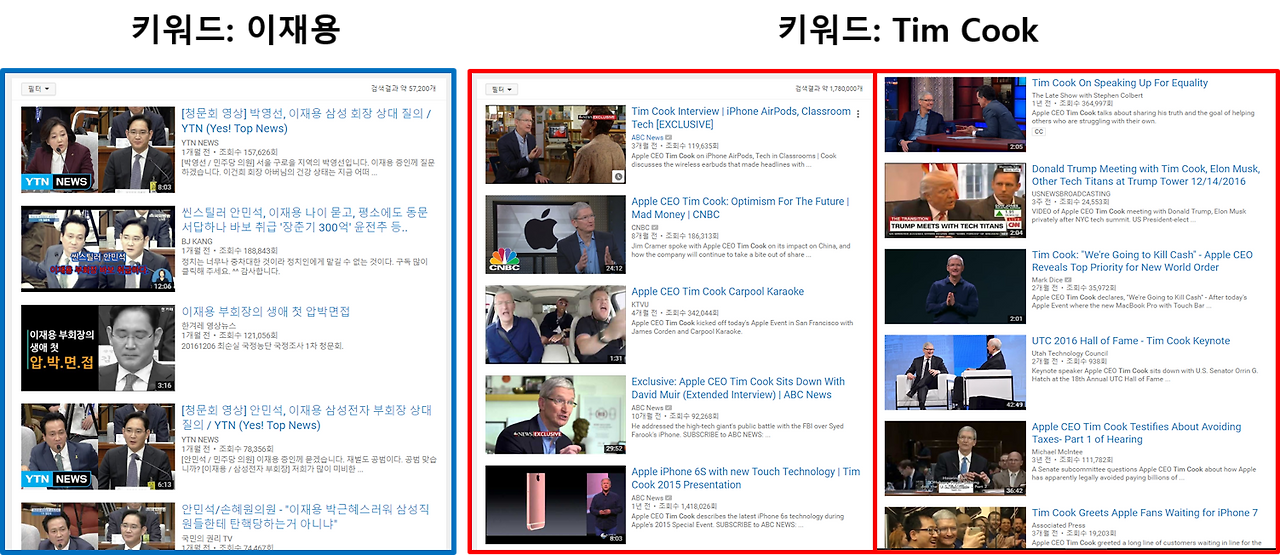This screenshot has height=555, width=1280.
Task: Open the video titled 이재용 부회장의 생애 첫 압박면접
Action: click(265, 312)
